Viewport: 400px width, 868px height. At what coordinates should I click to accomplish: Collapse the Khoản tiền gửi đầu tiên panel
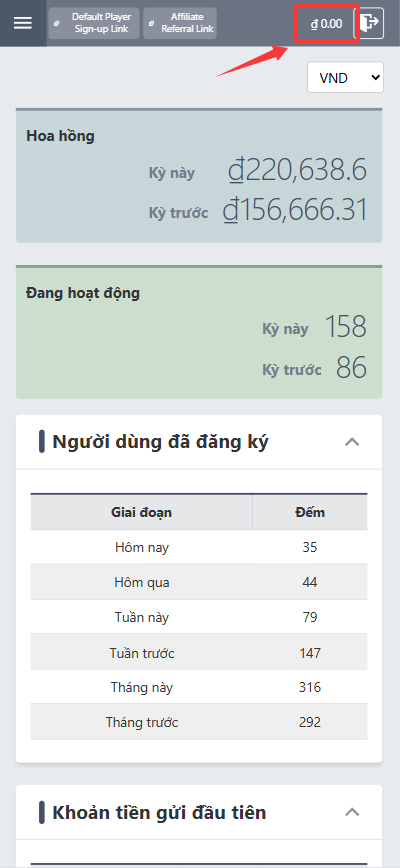point(352,812)
